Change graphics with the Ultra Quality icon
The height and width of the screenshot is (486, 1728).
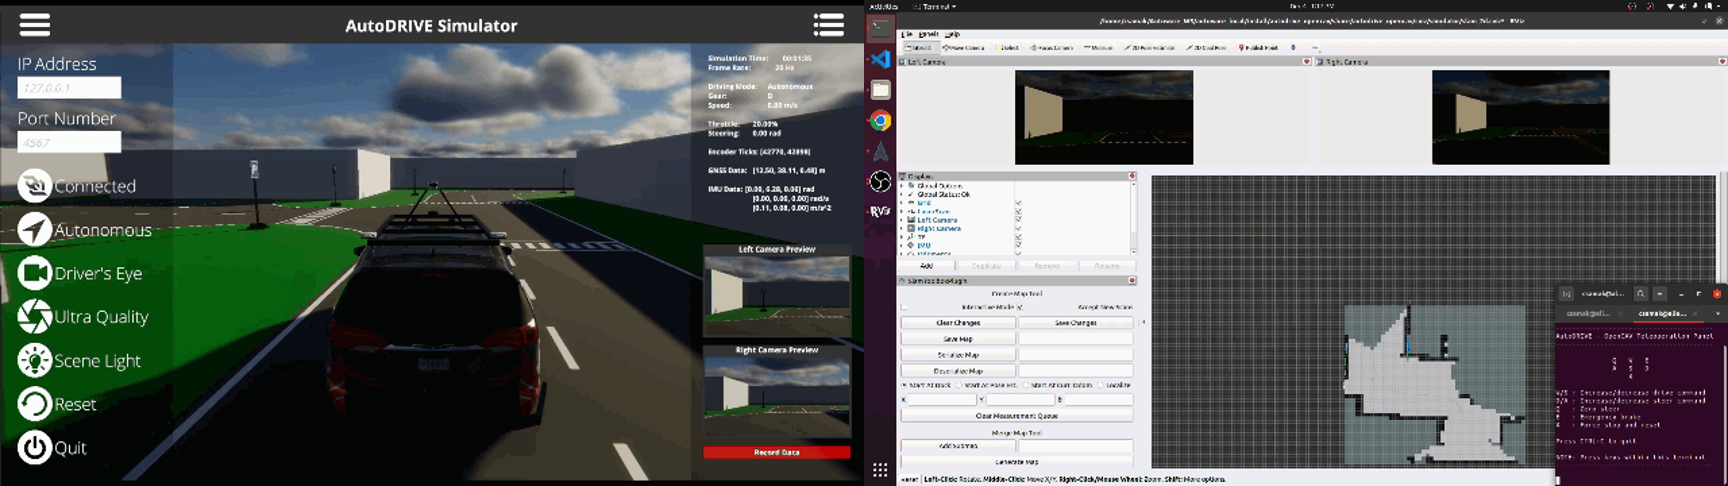(x=35, y=317)
